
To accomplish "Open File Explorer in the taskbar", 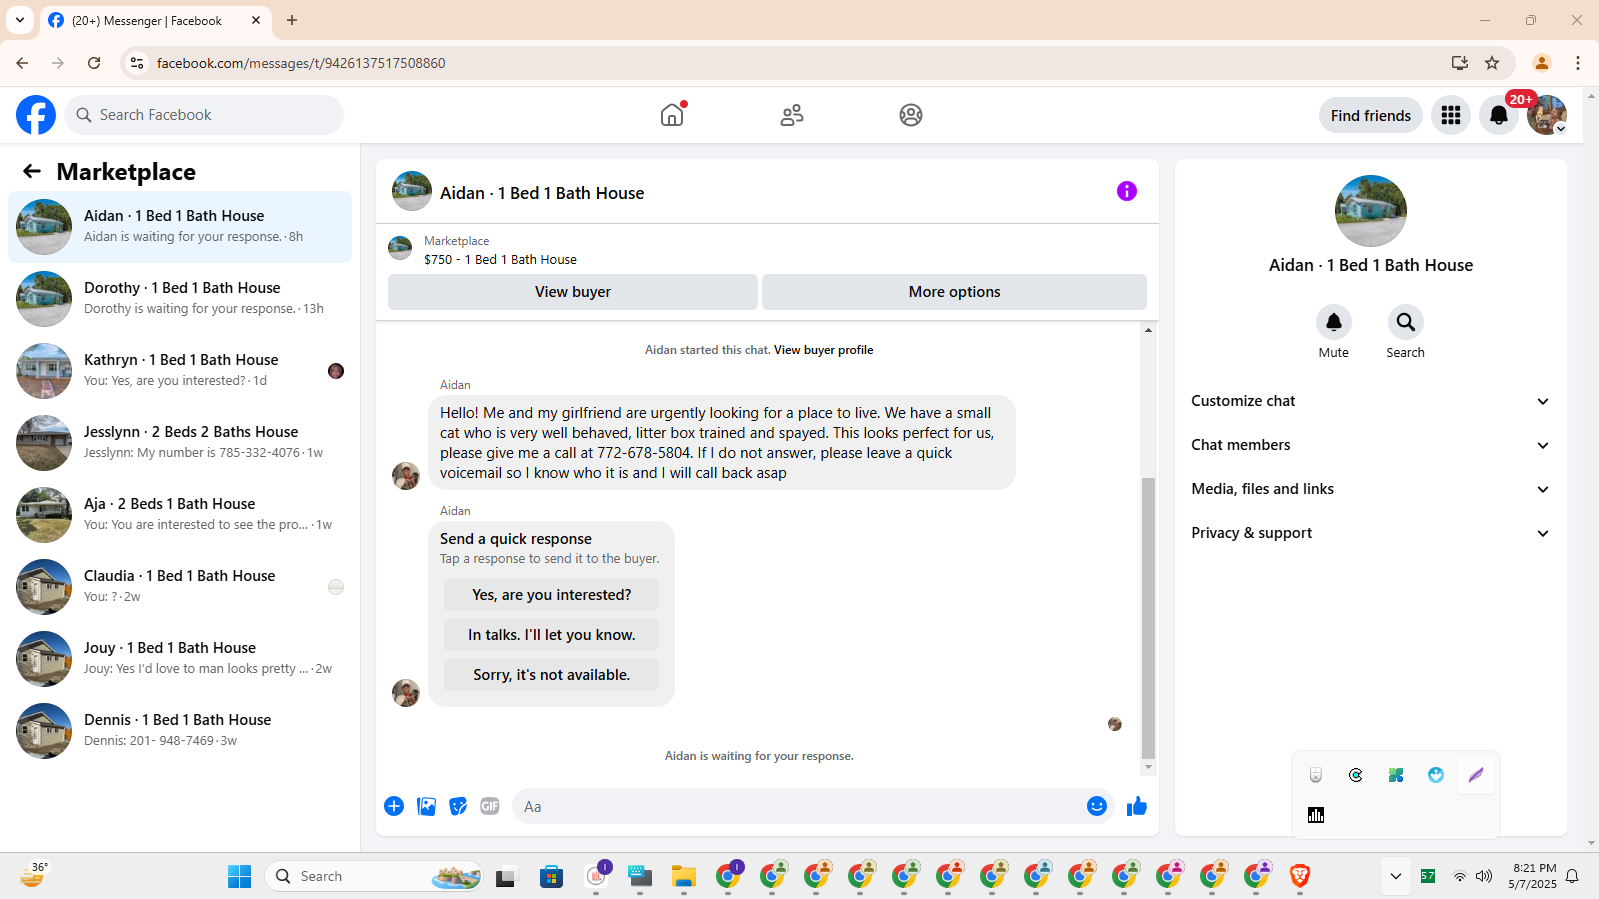I will click(x=684, y=876).
